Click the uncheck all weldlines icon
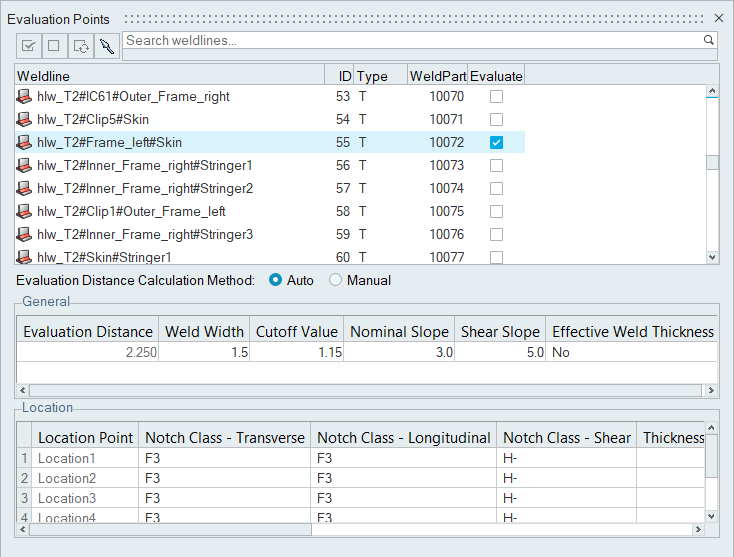This screenshot has height=557, width=734. [x=55, y=45]
